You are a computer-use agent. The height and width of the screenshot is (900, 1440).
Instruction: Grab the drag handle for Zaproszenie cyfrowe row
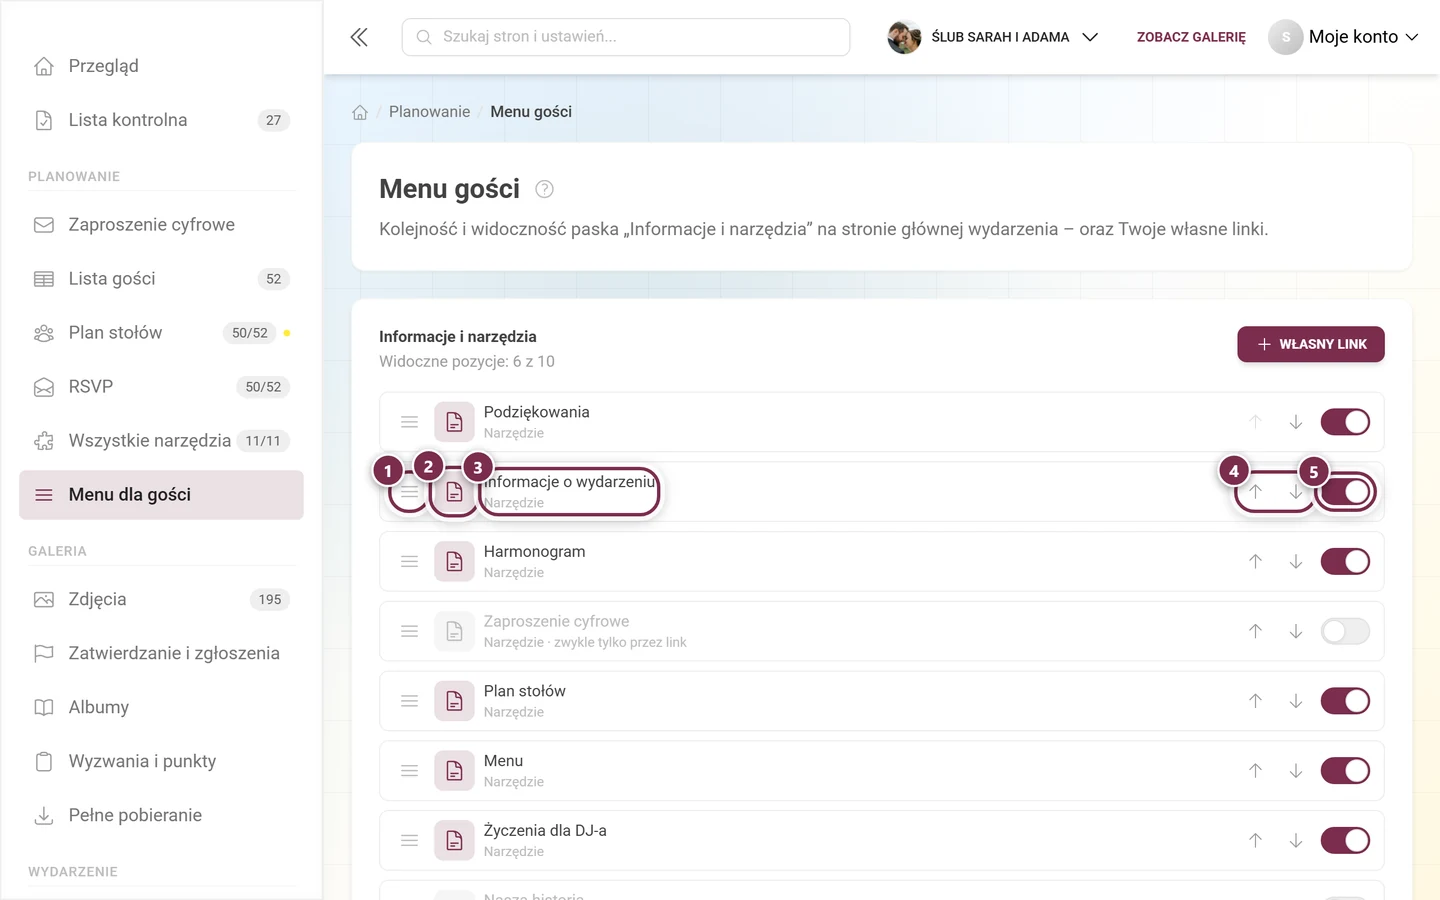(x=409, y=631)
